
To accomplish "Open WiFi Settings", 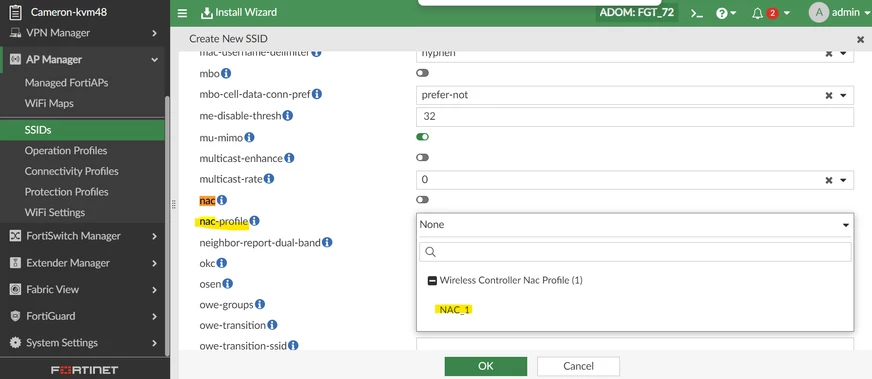I will coord(54,212).
